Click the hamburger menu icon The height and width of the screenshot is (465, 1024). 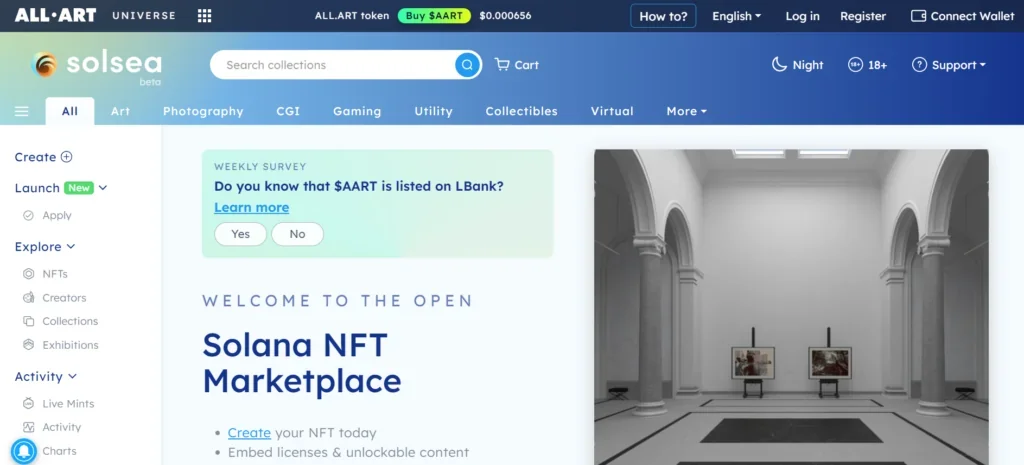pyautogui.click(x=22, y=112)
